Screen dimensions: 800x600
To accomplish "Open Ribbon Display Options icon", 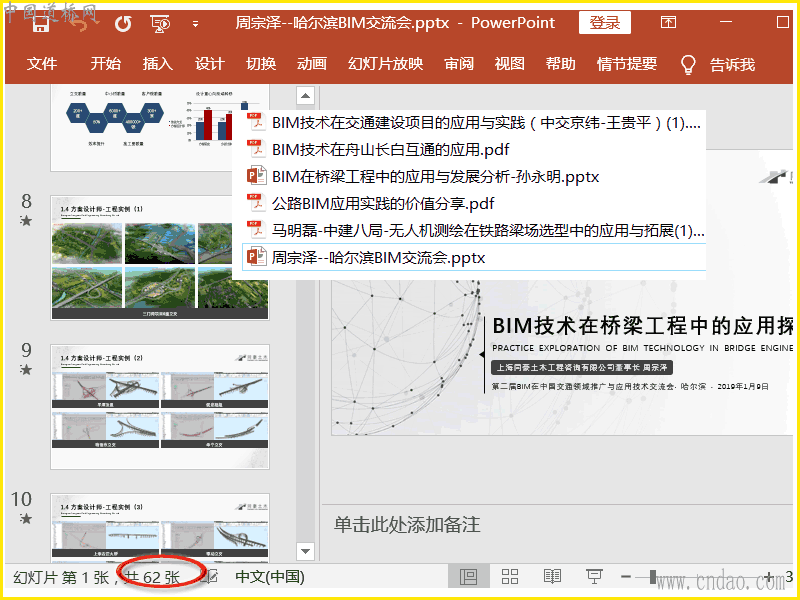I will pos(668,22).
